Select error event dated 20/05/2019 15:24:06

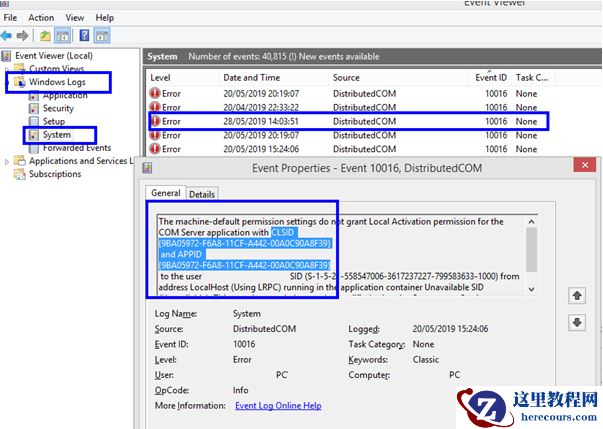point(348,149)
